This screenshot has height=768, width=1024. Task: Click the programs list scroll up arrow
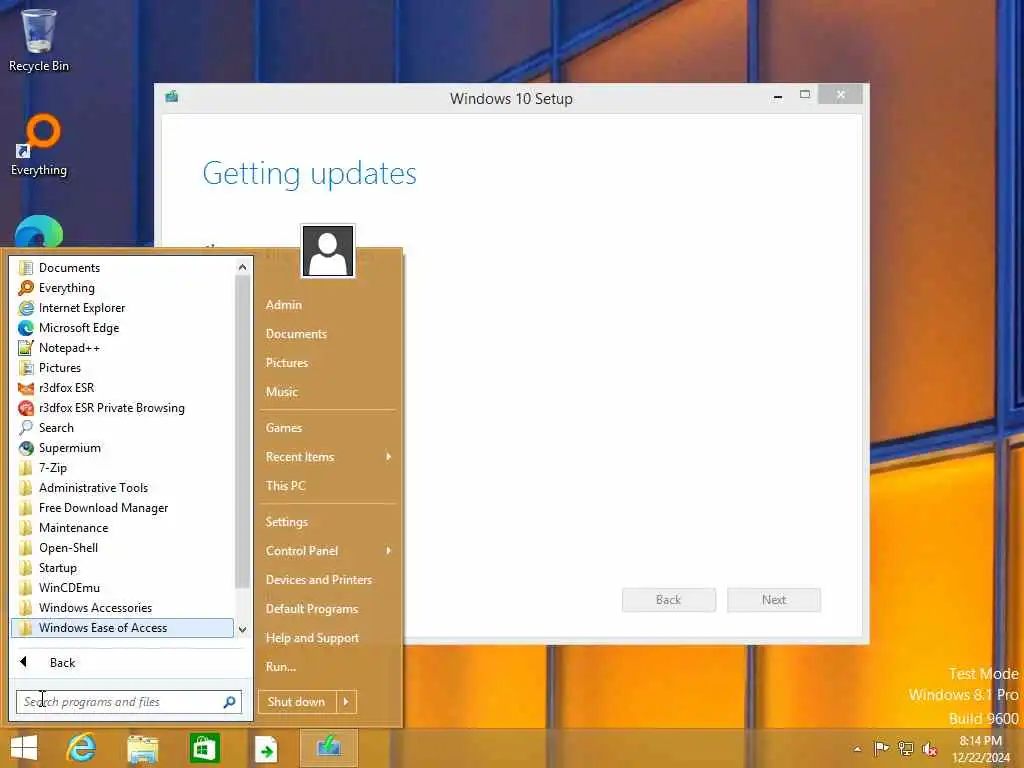242,267
